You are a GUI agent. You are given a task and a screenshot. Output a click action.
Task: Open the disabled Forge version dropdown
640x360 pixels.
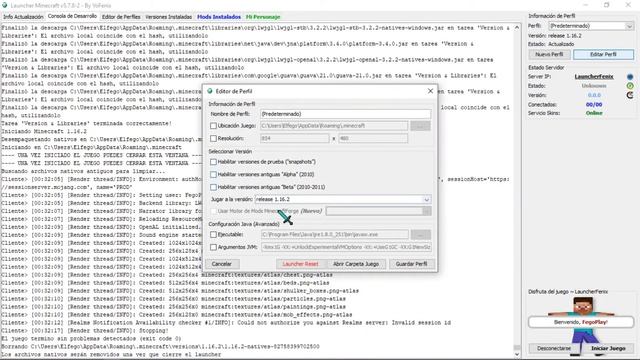[x=426, y=211]
